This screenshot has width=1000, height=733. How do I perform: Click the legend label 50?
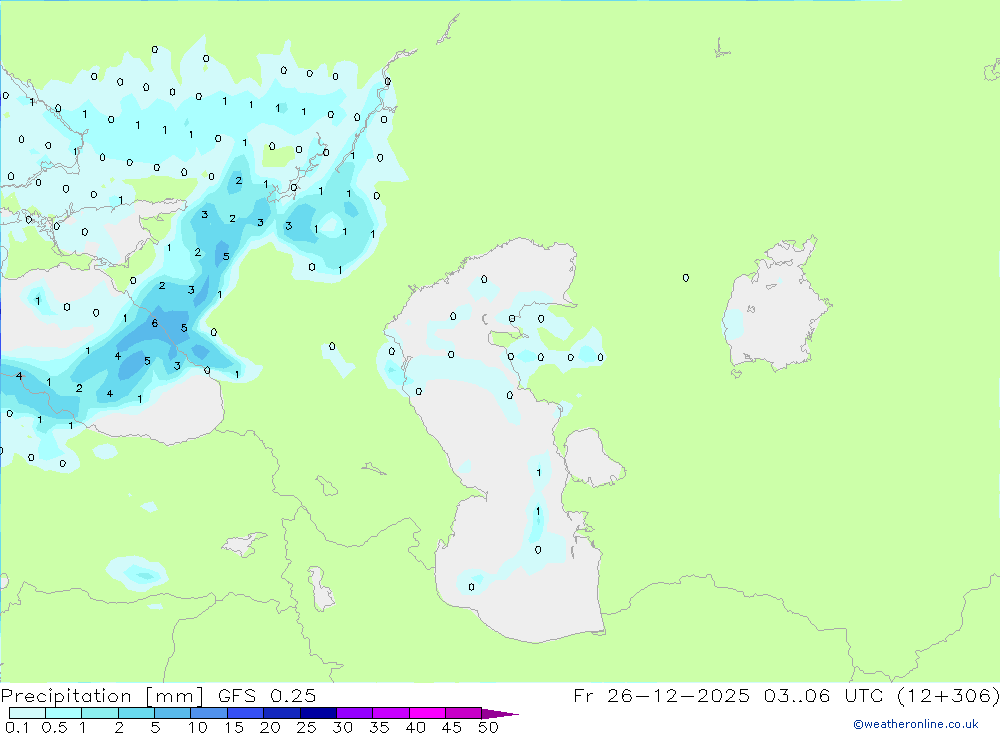coord(488,727)
